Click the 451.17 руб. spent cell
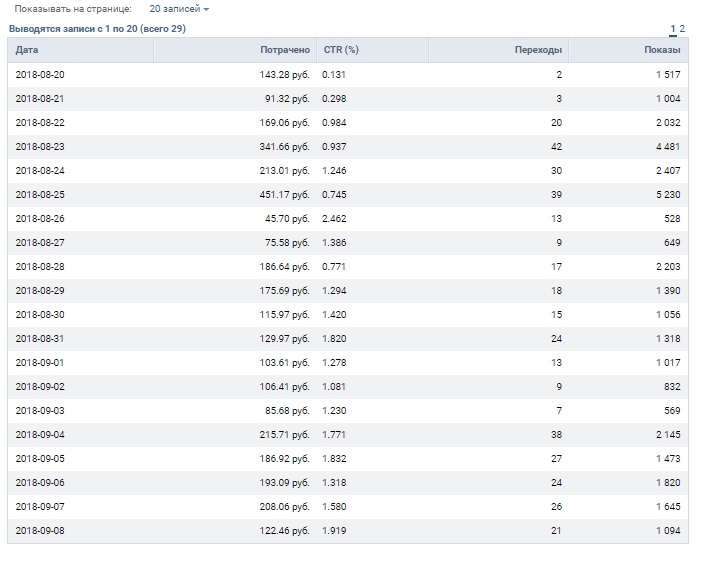The width and height of the screenshot is (702, 588). pos(283,195)
